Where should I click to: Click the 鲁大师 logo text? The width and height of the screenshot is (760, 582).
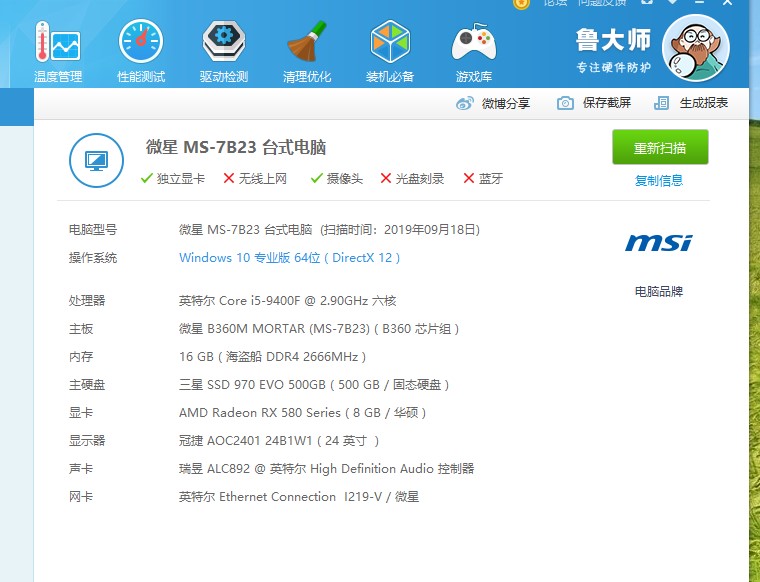pos(613,40)
